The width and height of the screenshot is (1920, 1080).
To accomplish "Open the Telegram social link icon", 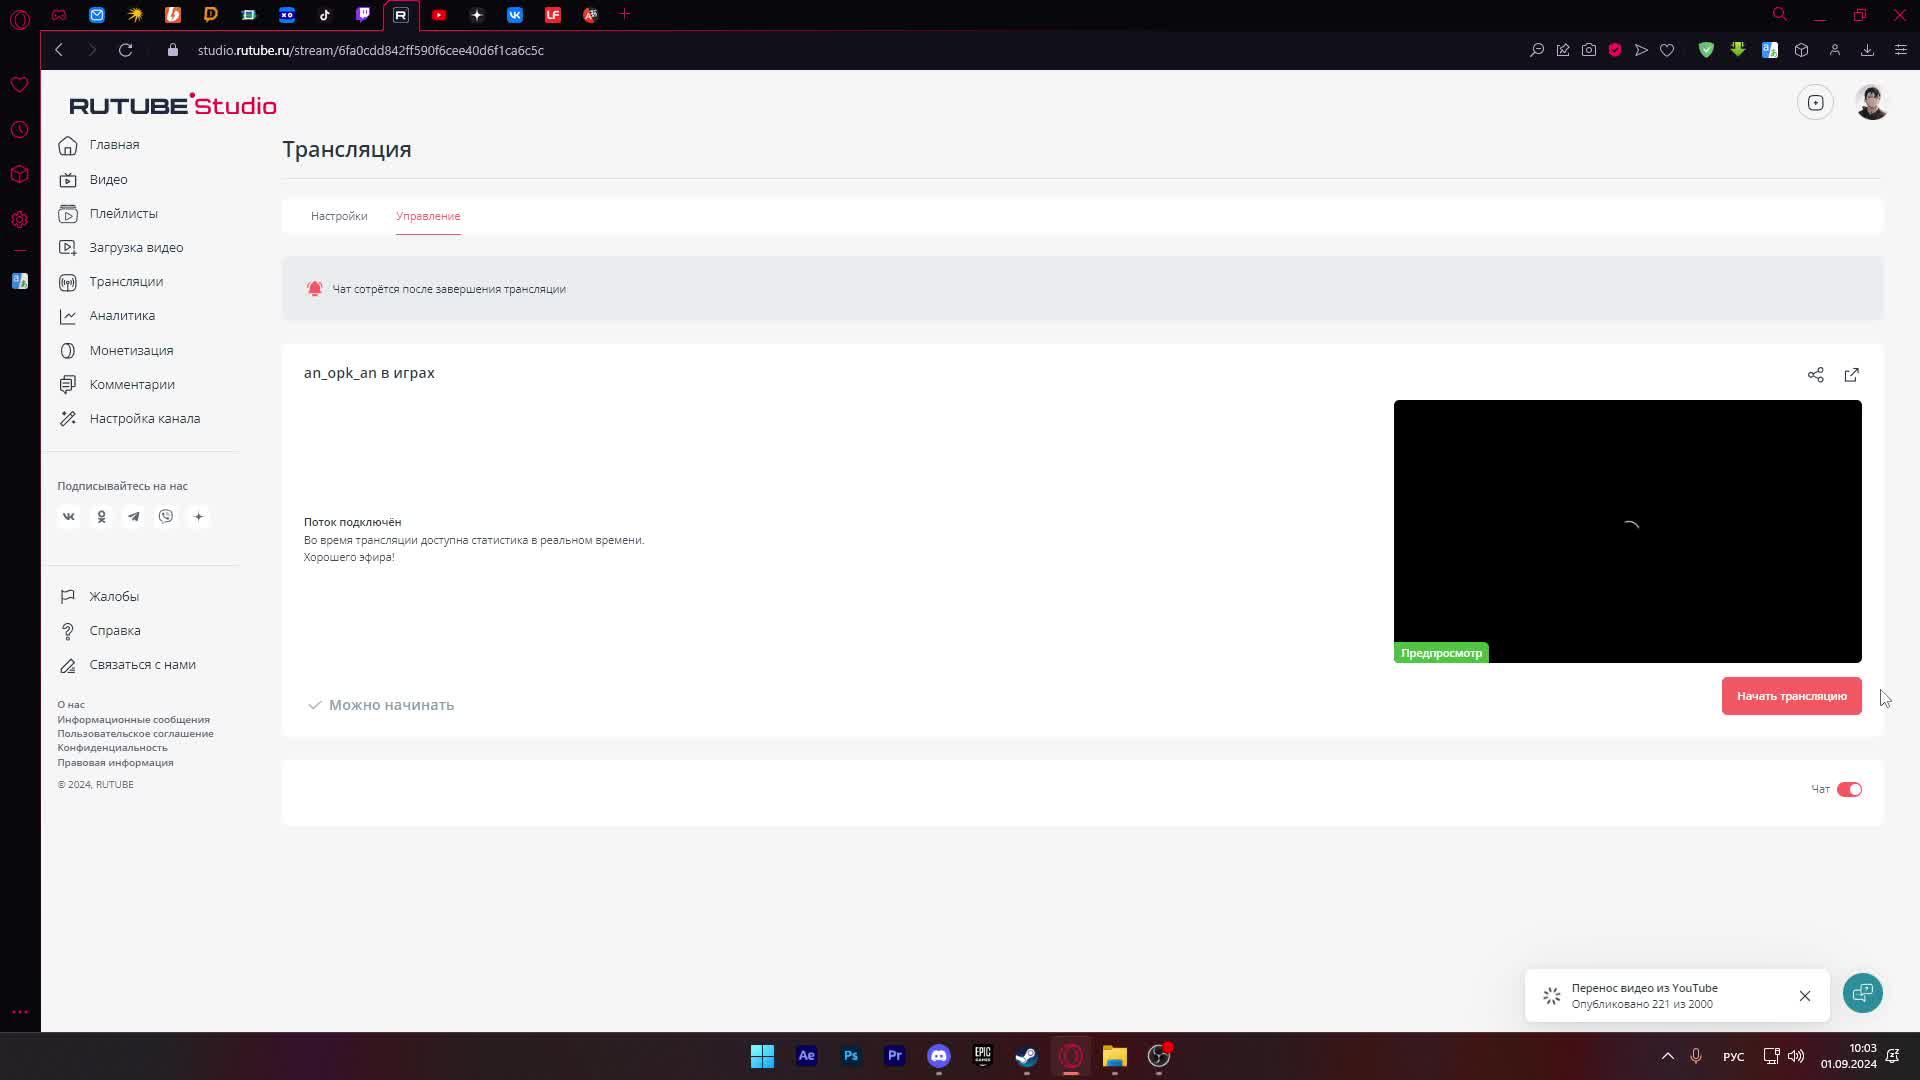I will tap(134, 517).
